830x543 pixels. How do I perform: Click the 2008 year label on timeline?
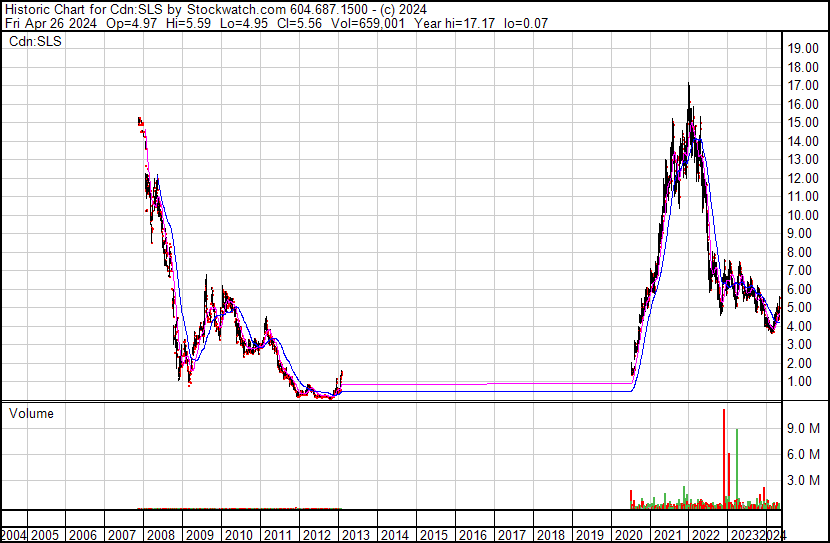[x=161, y=535]
